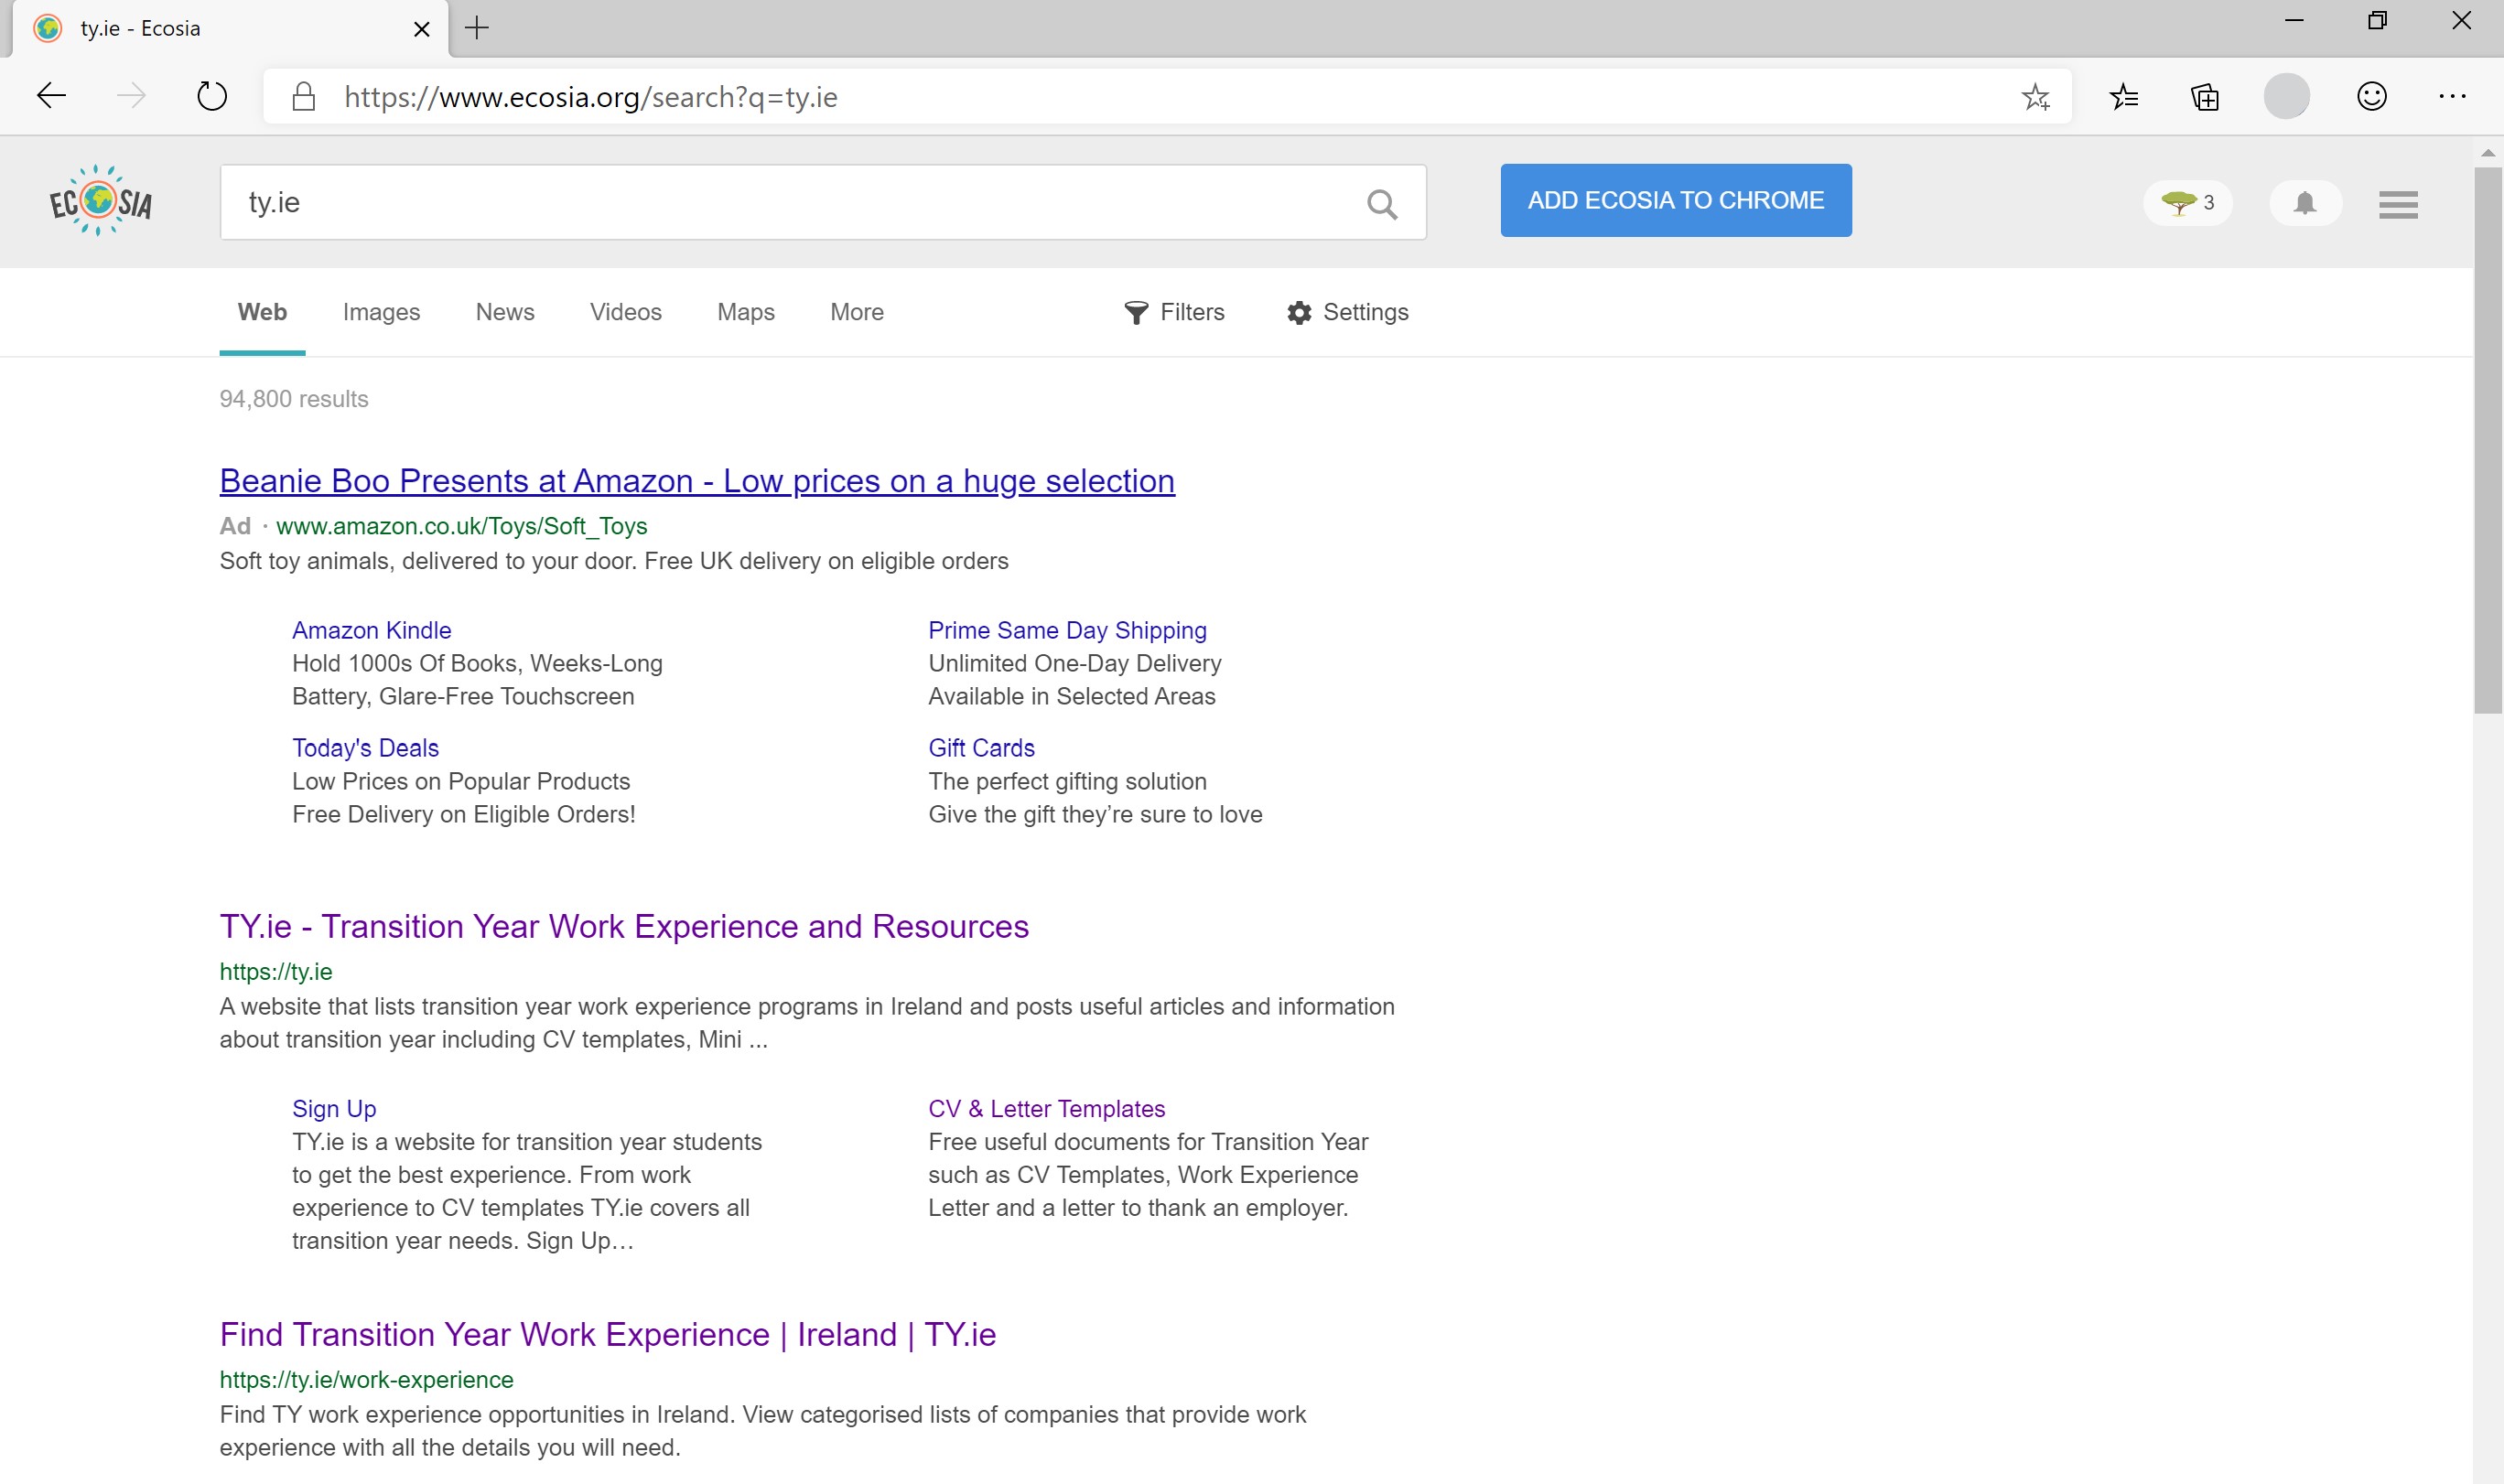Switch to the Images tab
Screen dimensions: 2504x1484
(381, 312)
